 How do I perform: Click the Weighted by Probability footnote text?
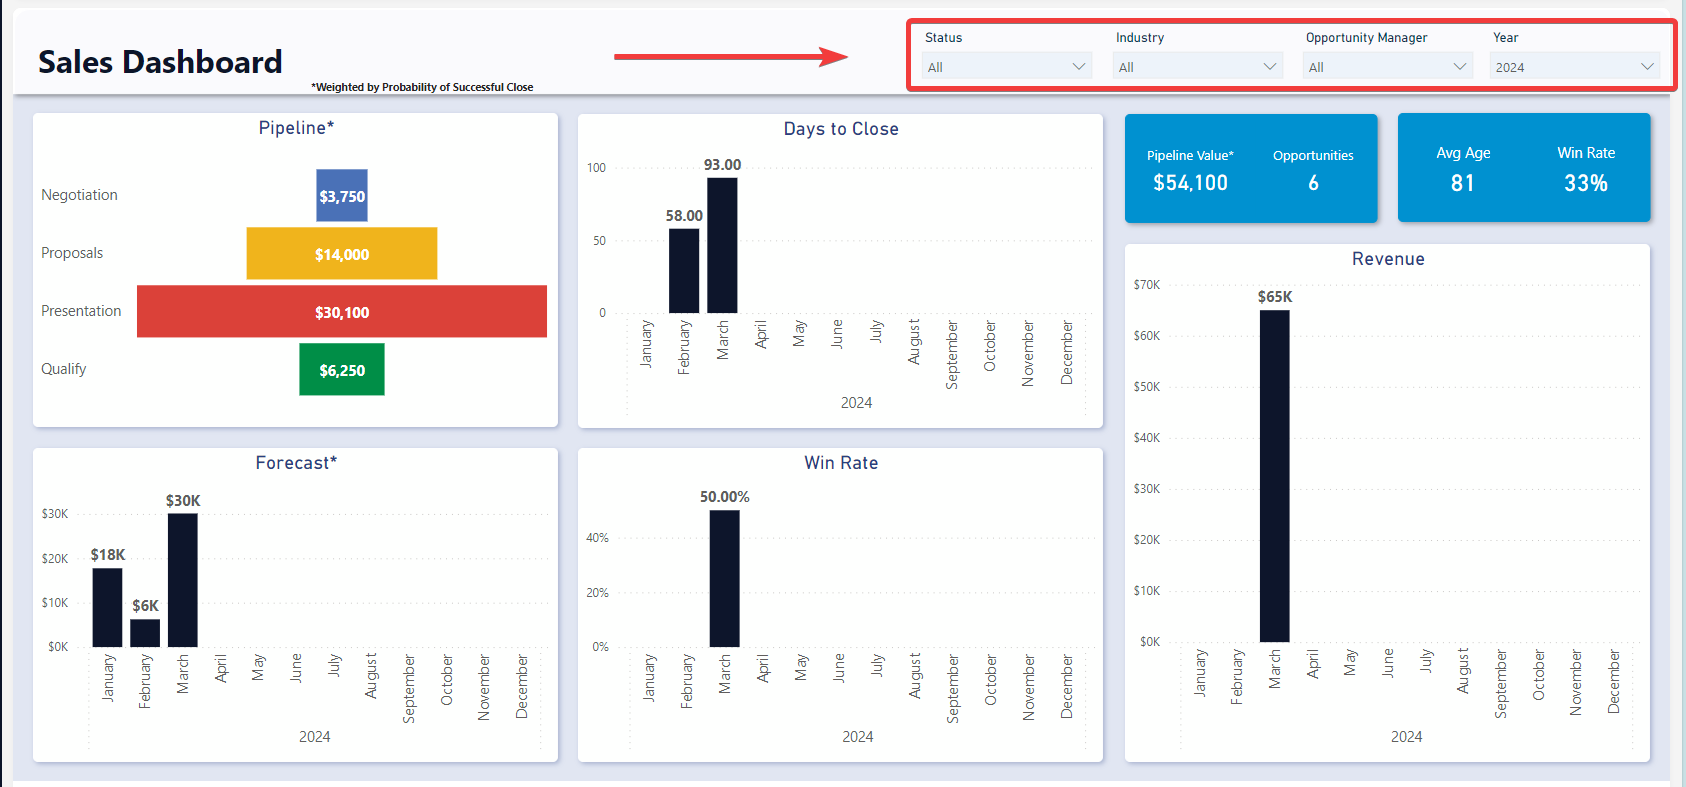422,87
